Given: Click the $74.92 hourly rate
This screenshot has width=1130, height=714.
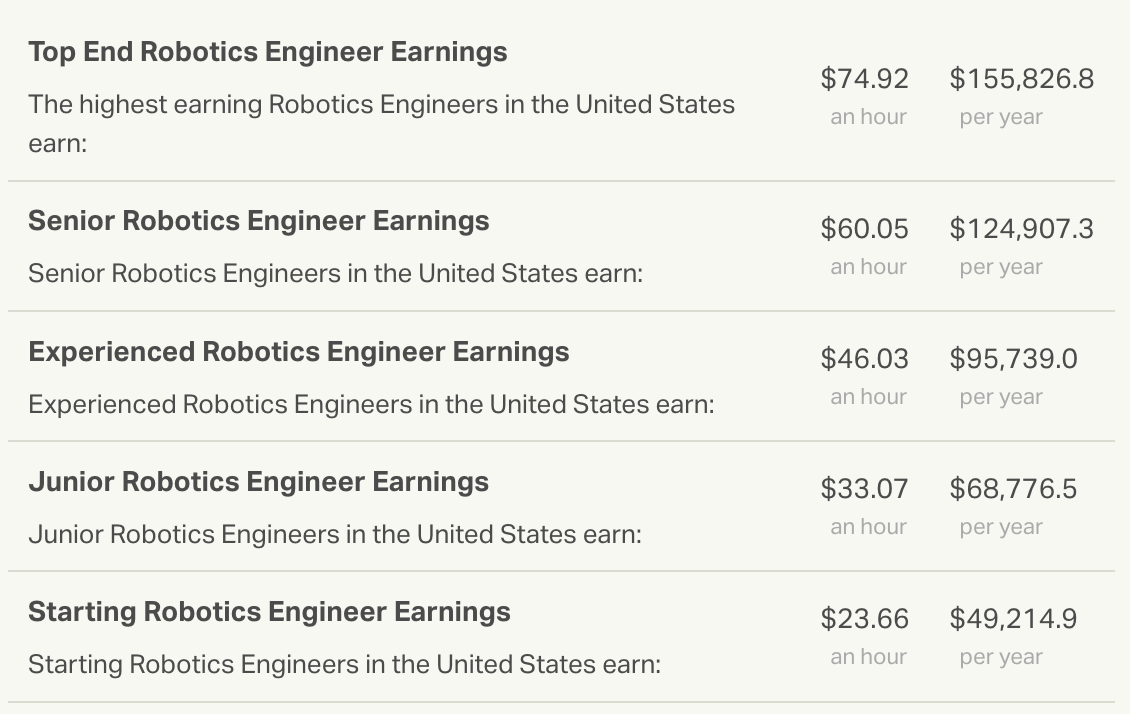Looking at the screenshot, I should pyautogui.click(x=864, y=79).
